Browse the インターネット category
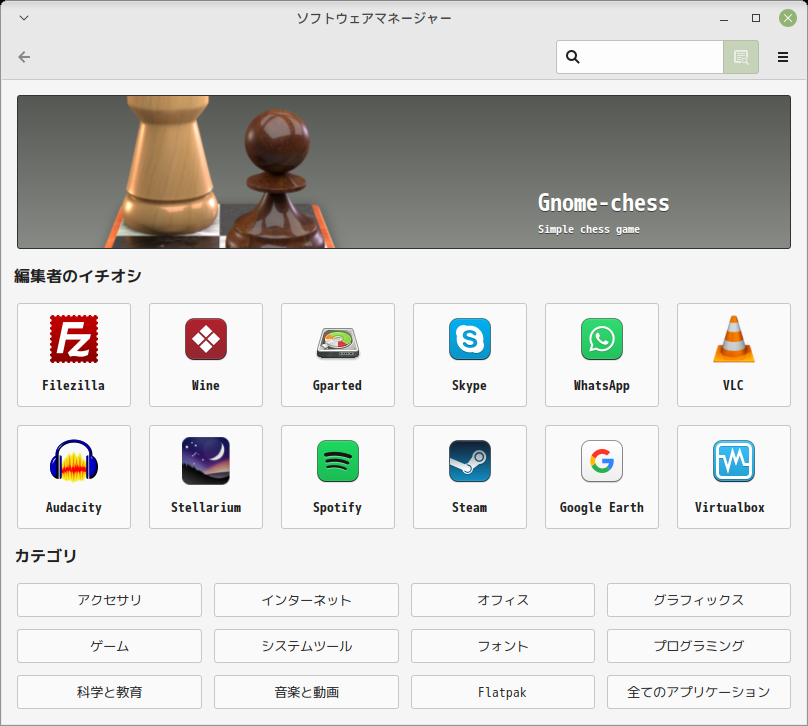The width and height of the screenshot is (808, 726). pyautogui.click(x=306, y=600)
